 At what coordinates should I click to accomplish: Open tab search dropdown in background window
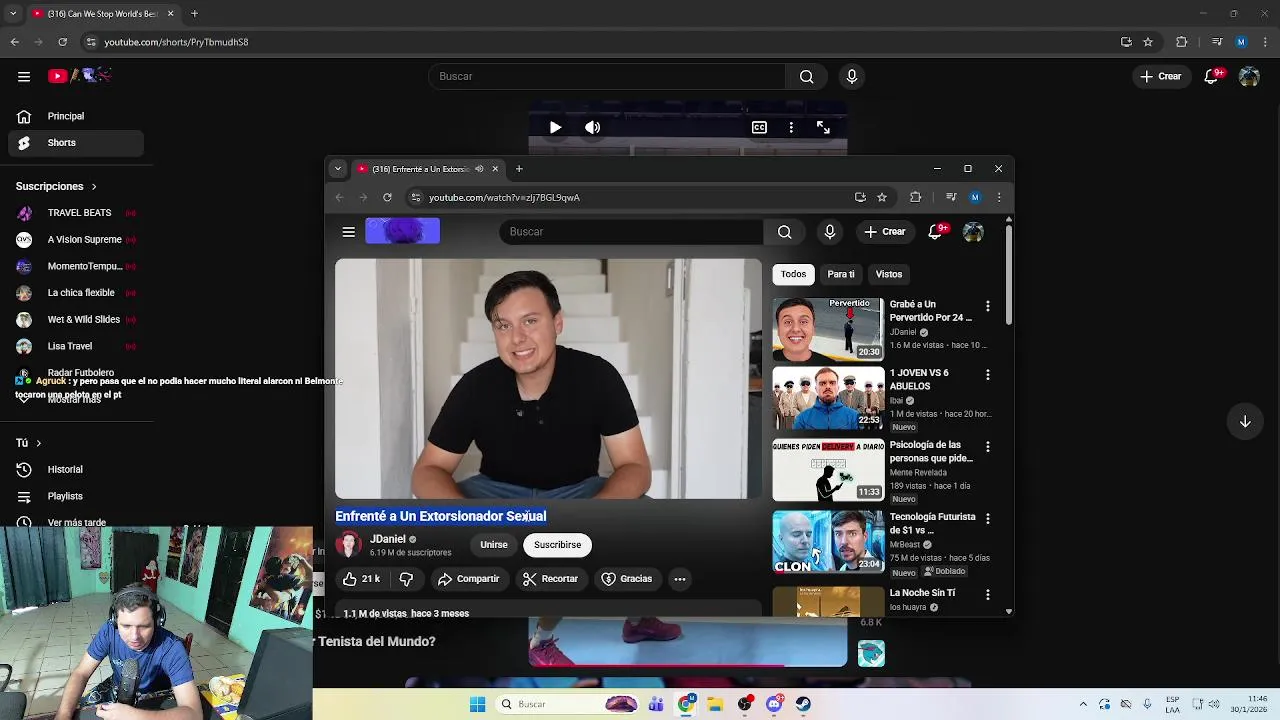click(x=13, y=14)
